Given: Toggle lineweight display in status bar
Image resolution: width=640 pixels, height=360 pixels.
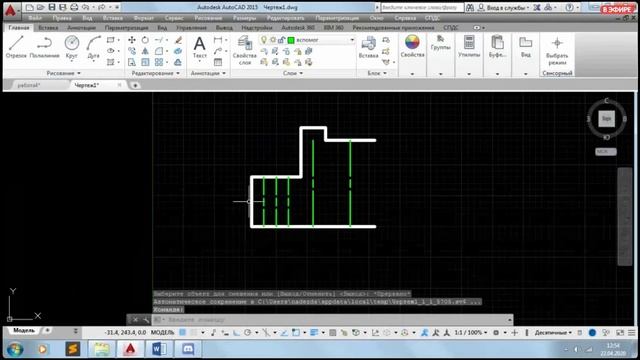Looking at the screenshot, I should click(x=313, y=333).
